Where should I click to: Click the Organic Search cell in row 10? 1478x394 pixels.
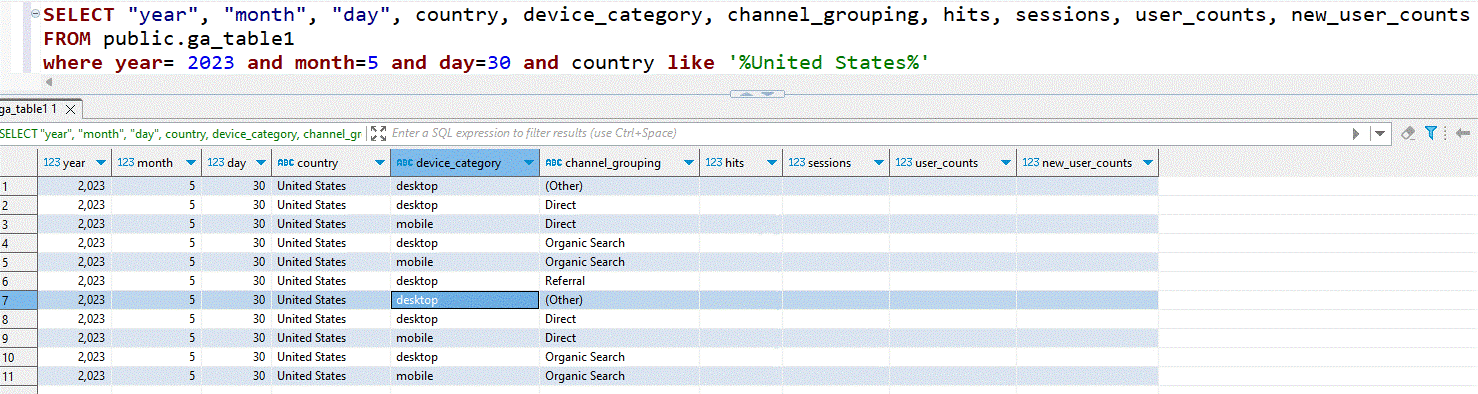pos(620,357)
